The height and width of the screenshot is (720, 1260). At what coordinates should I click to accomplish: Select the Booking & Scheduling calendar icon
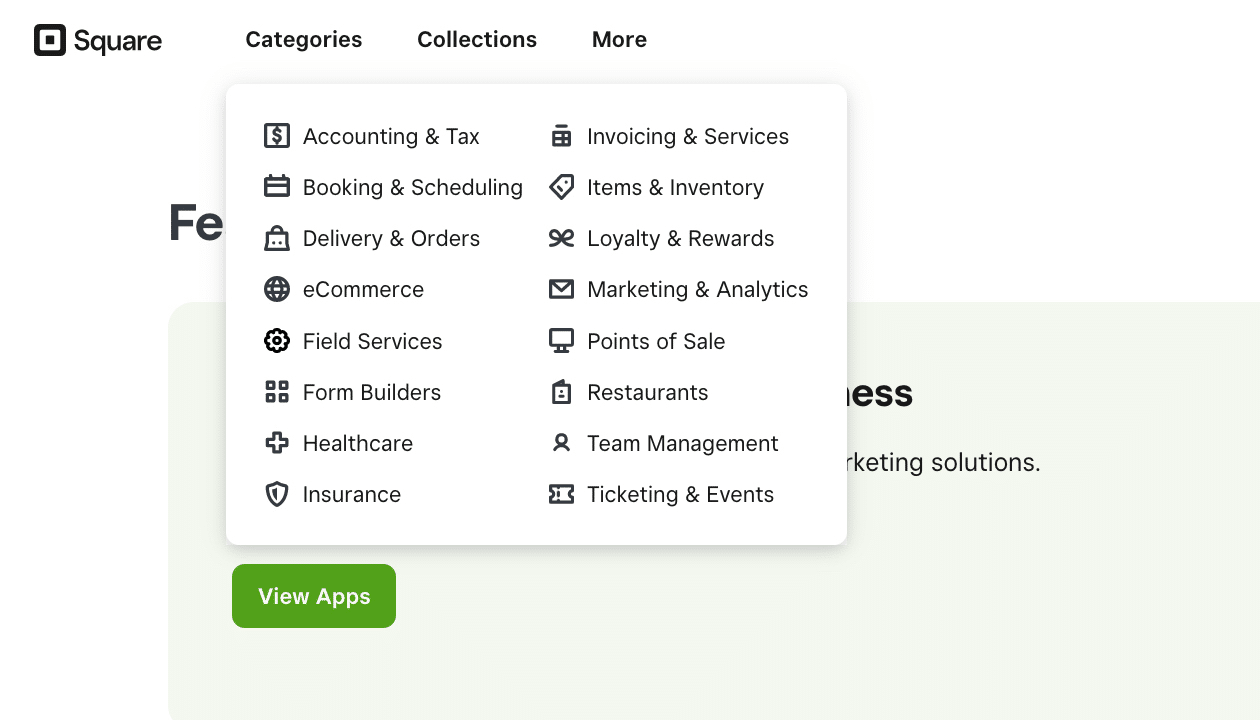(x=277, y=187)
